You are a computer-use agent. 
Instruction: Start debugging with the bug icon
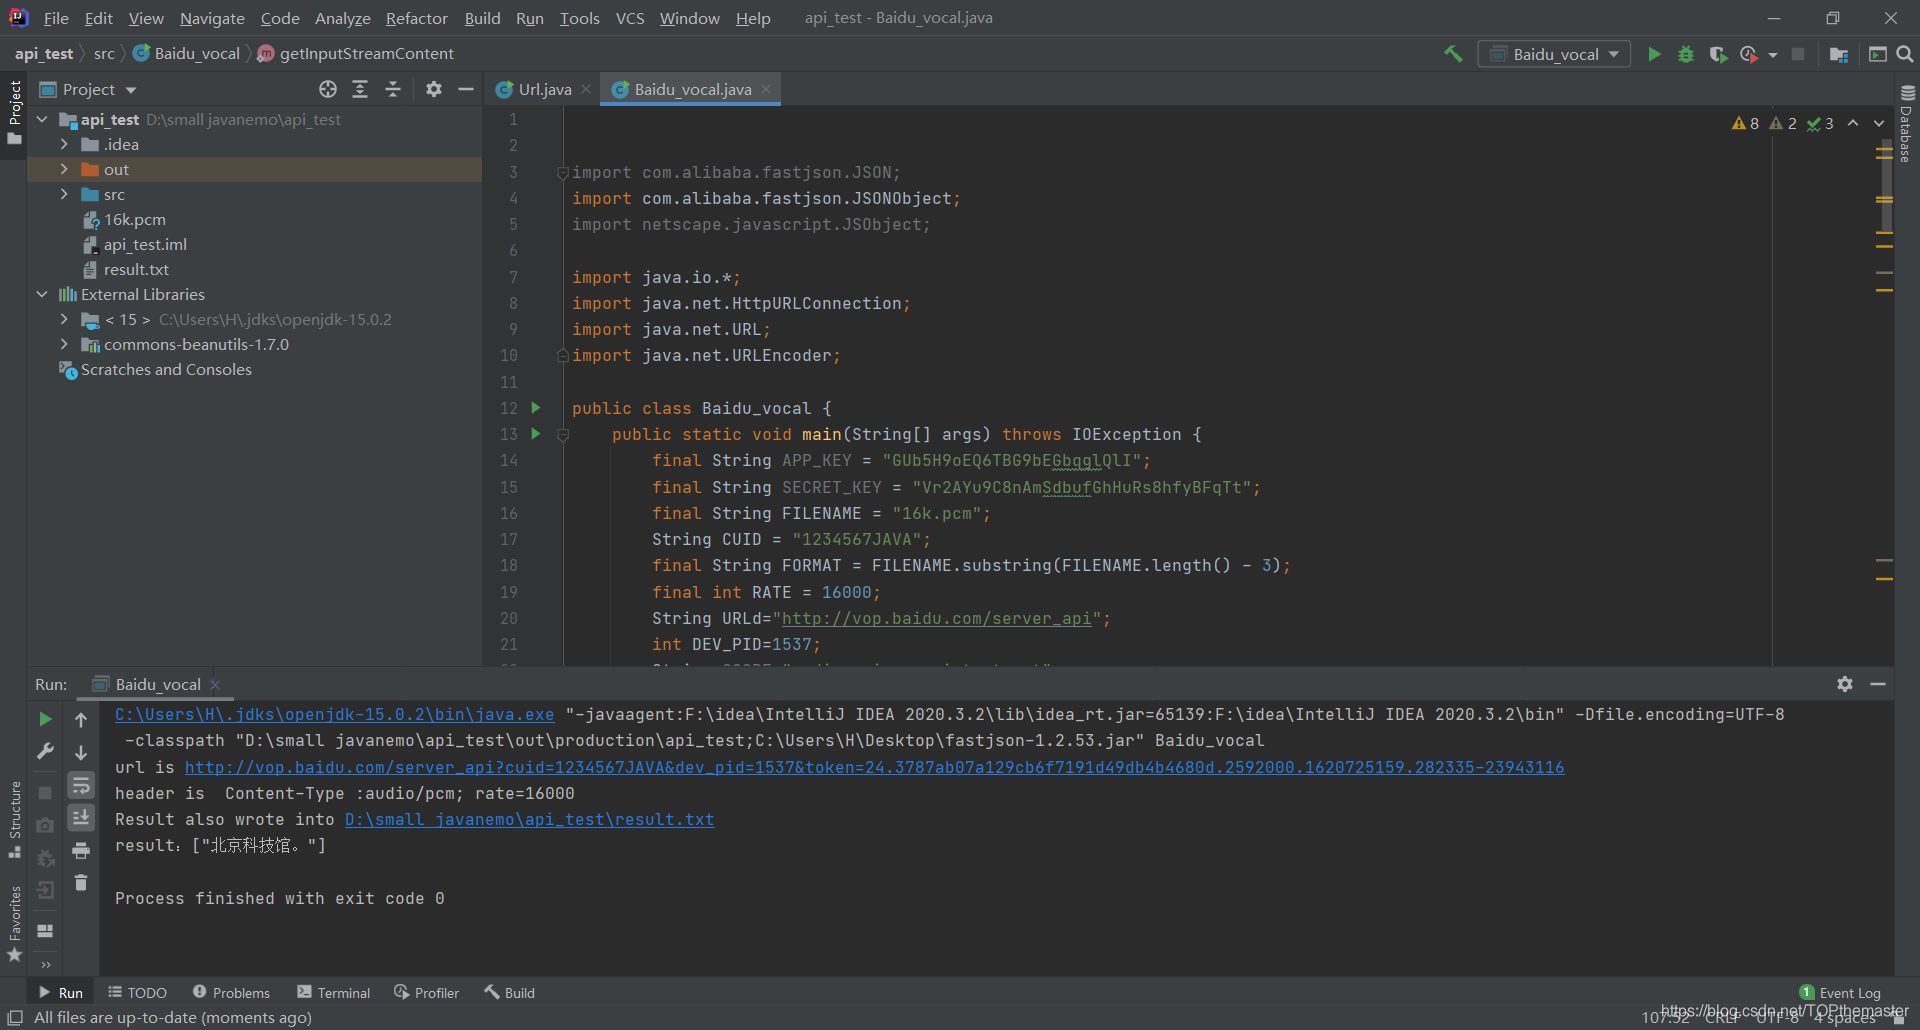point(1686,54)
